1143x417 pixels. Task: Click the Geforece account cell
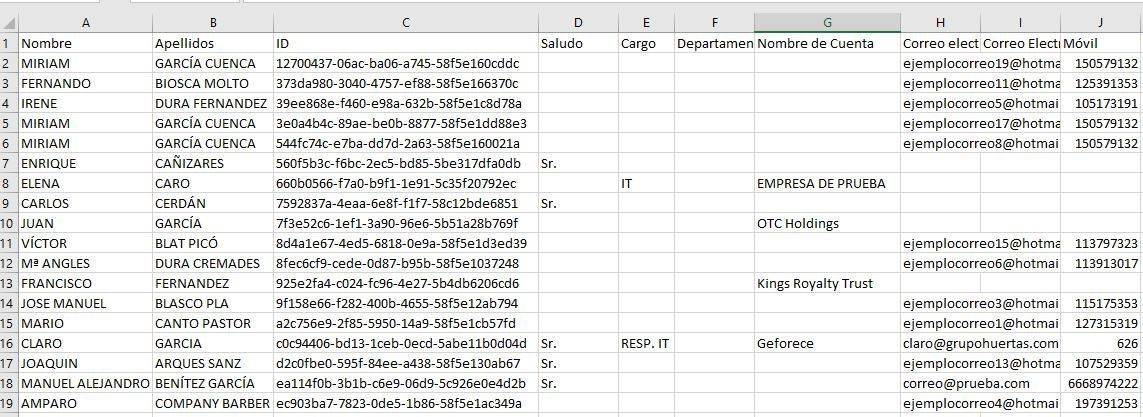[x=827, y=343]
